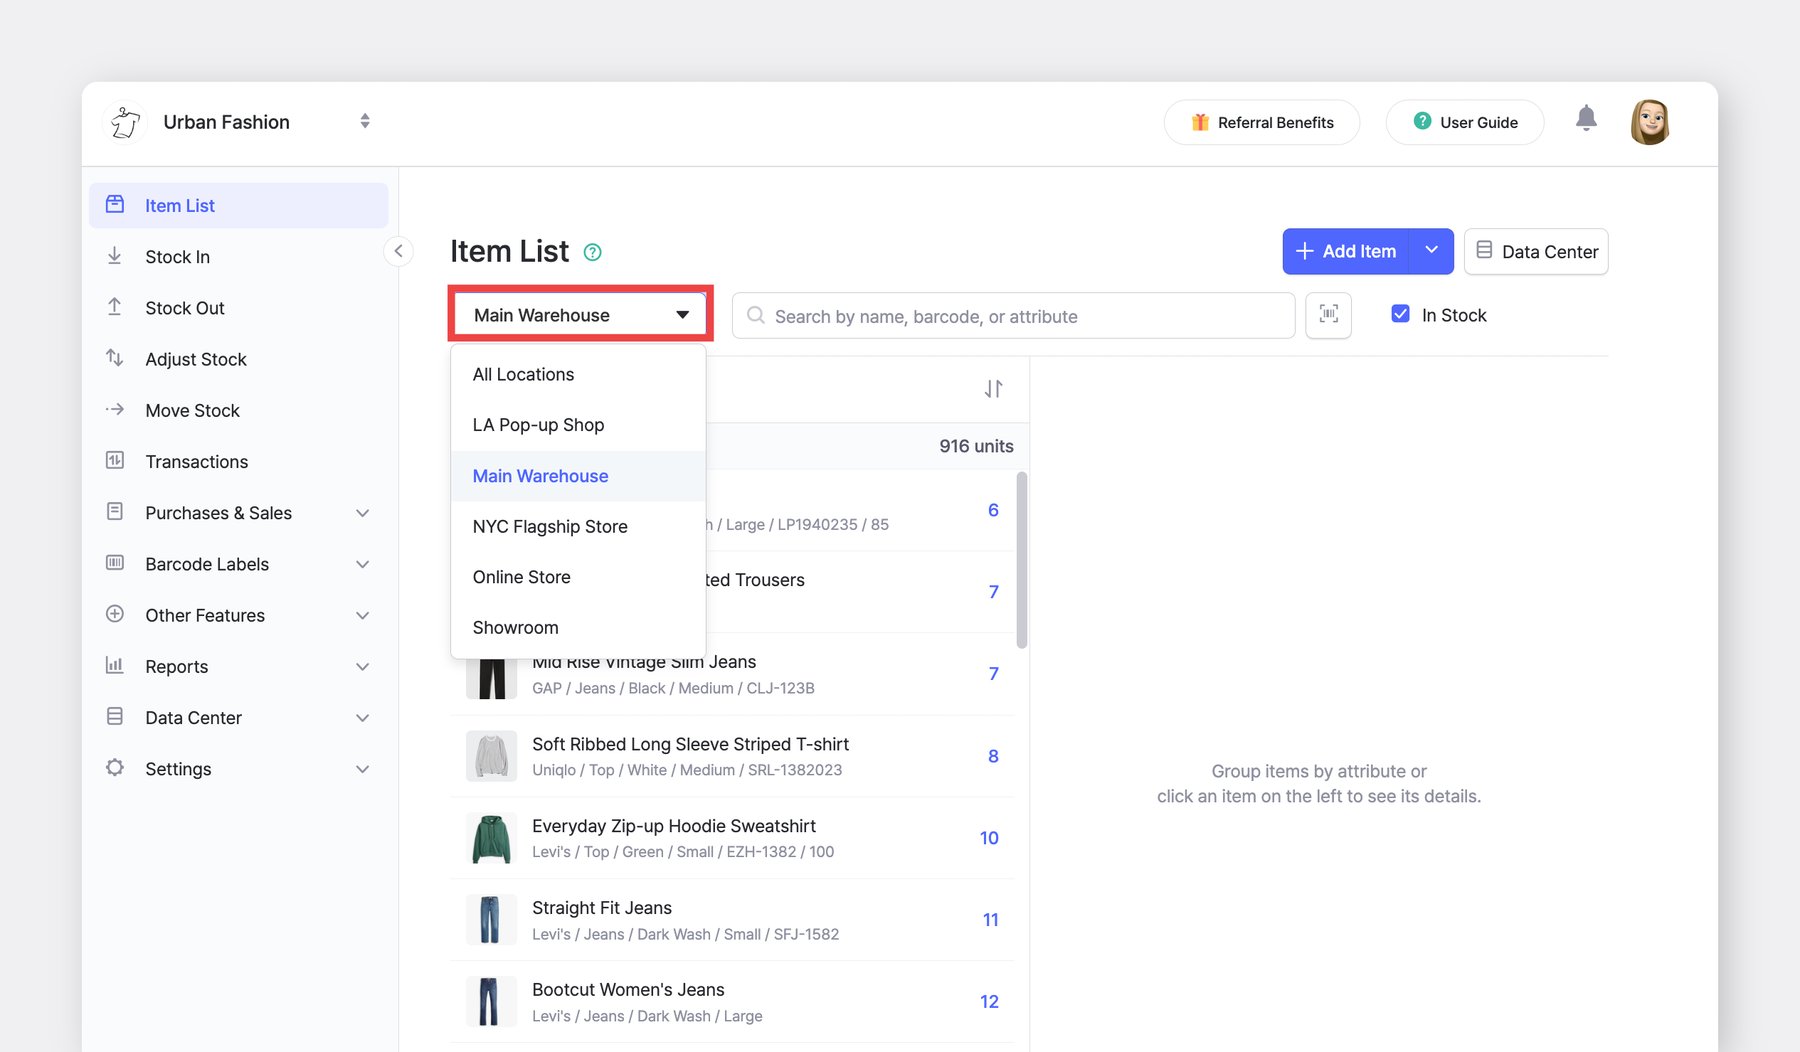
Task: Uncheck the In Stock checkbox
Action: [x=1400, y=314]
